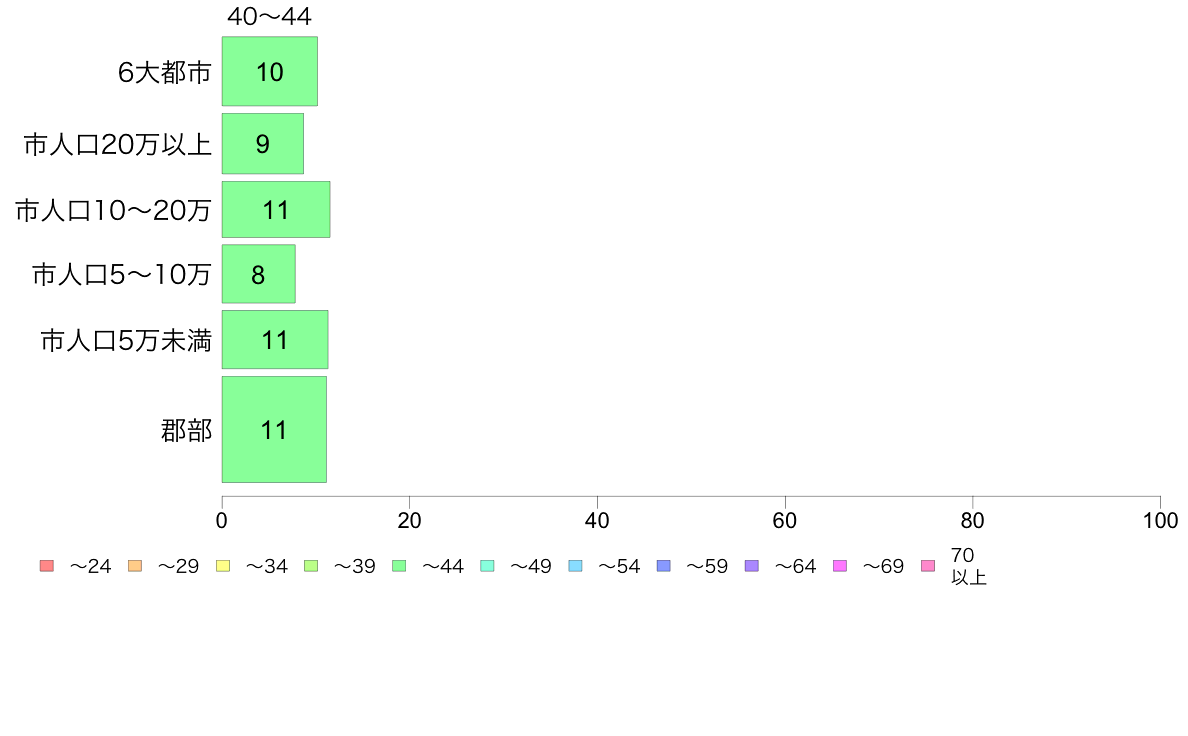
Task: Click the 40〜44 chart title
Action: tap(269, 17)
